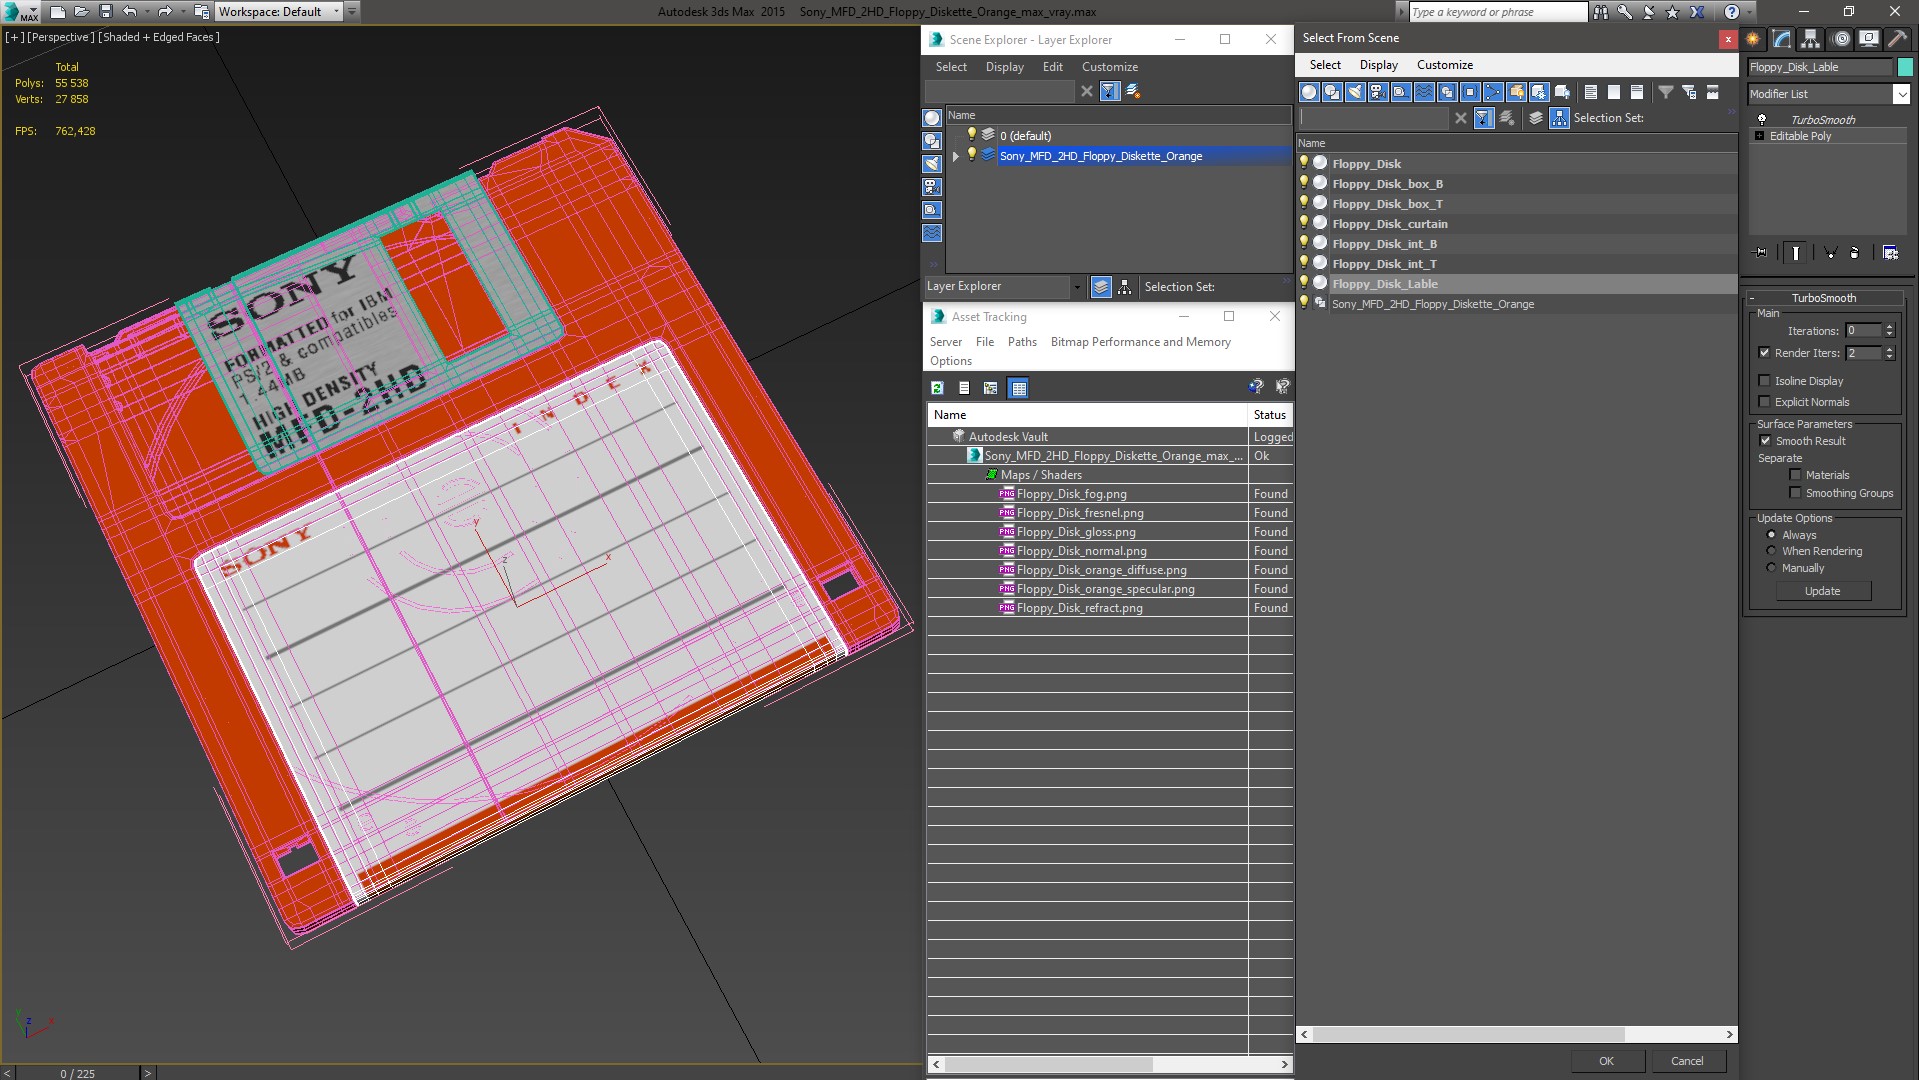Click Pin Stack icon under modifier stack
This screenshot has width=1919, height=1080.
[x=1761, y=253]
